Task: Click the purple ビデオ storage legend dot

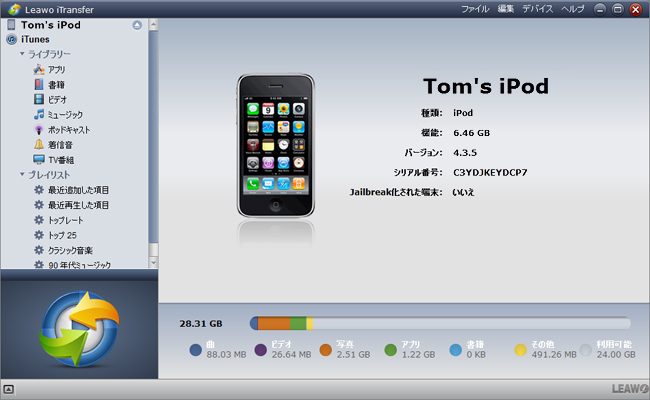Action: (260, 350)
